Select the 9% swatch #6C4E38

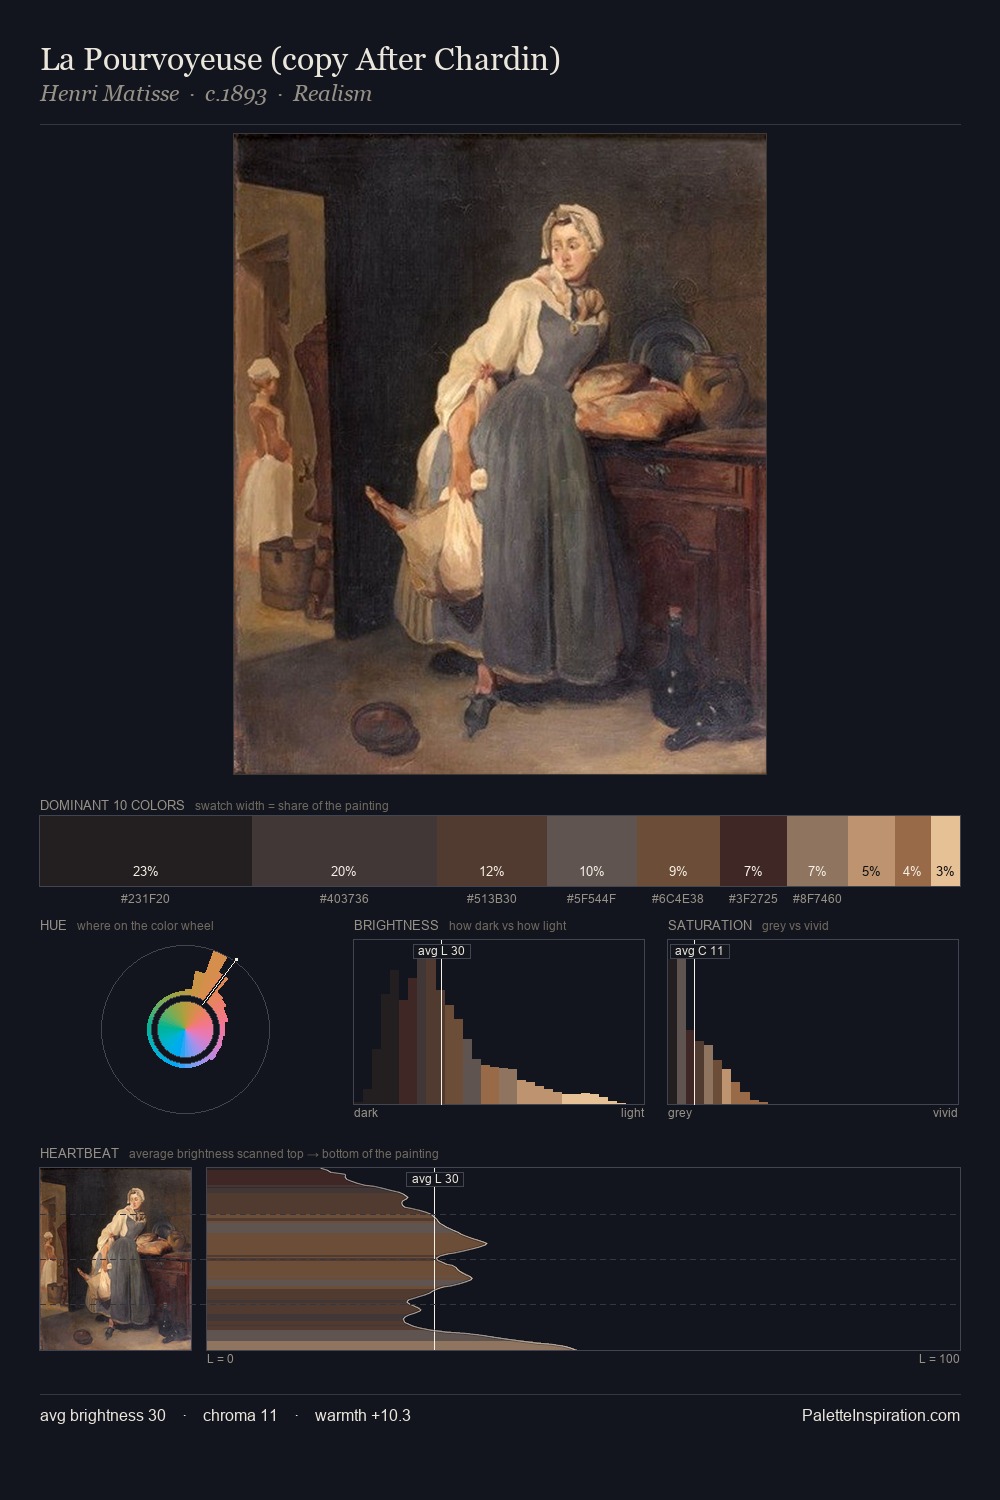(678, 851)
